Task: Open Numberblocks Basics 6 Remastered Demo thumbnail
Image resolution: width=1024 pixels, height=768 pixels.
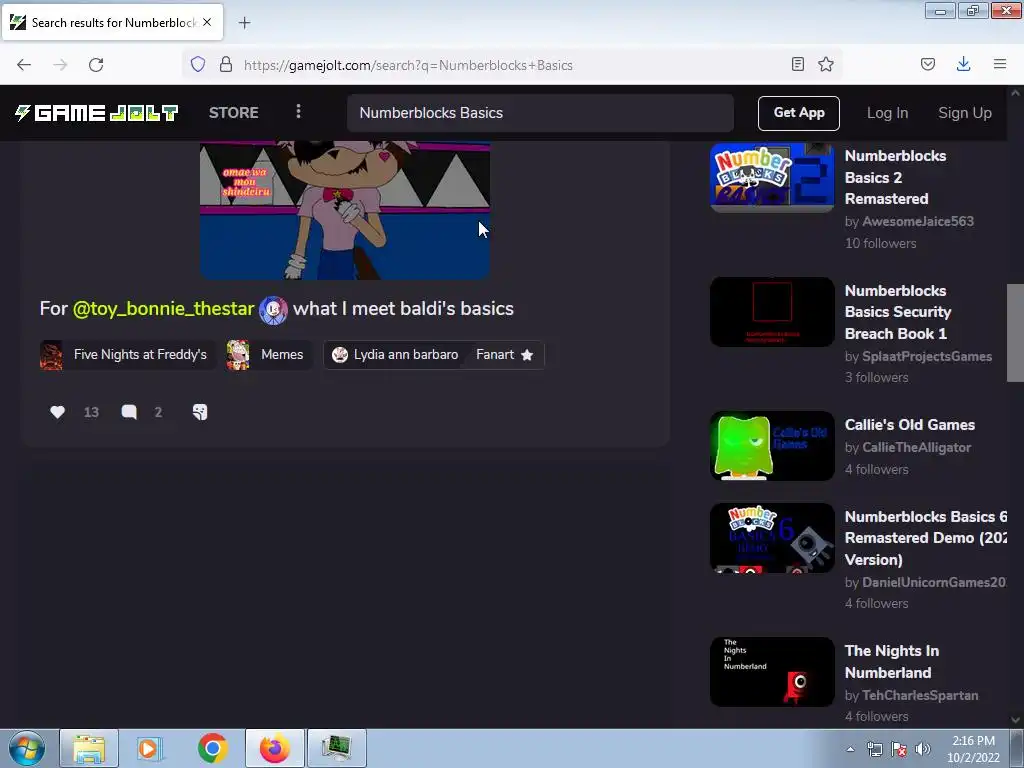Action: click(x=772, y=538)
